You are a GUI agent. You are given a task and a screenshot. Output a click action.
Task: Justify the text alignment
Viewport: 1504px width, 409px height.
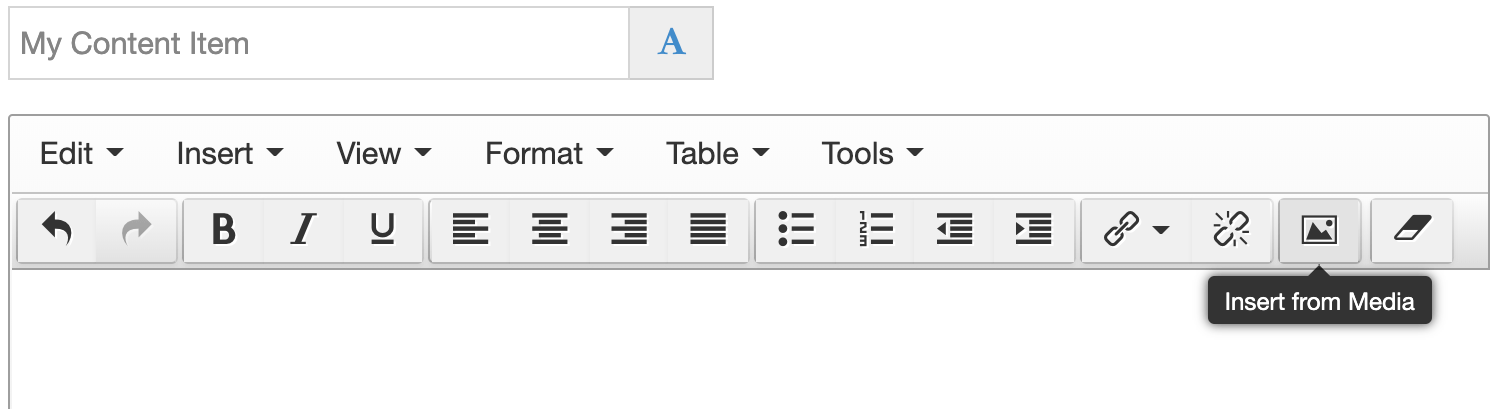click(708, 231)
